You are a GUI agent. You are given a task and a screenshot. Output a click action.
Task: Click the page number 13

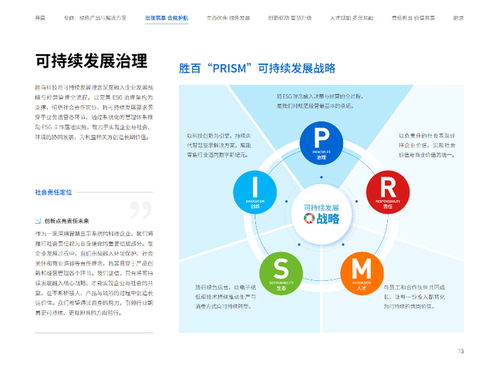pos(461,351)
